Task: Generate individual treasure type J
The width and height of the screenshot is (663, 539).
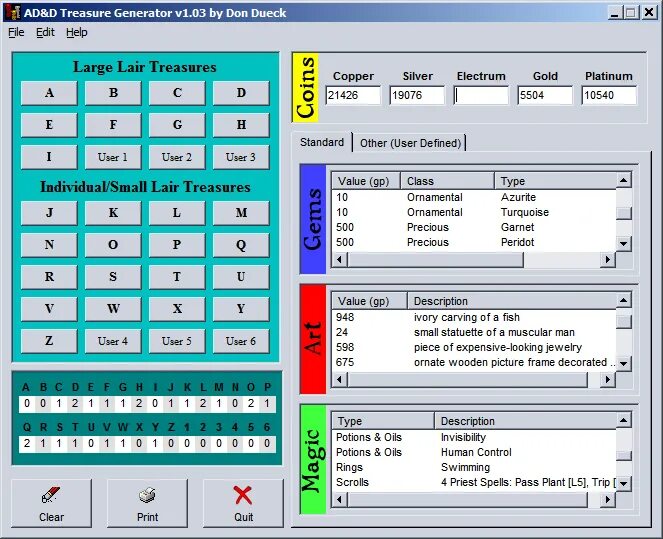Action: tap(49, 213)
